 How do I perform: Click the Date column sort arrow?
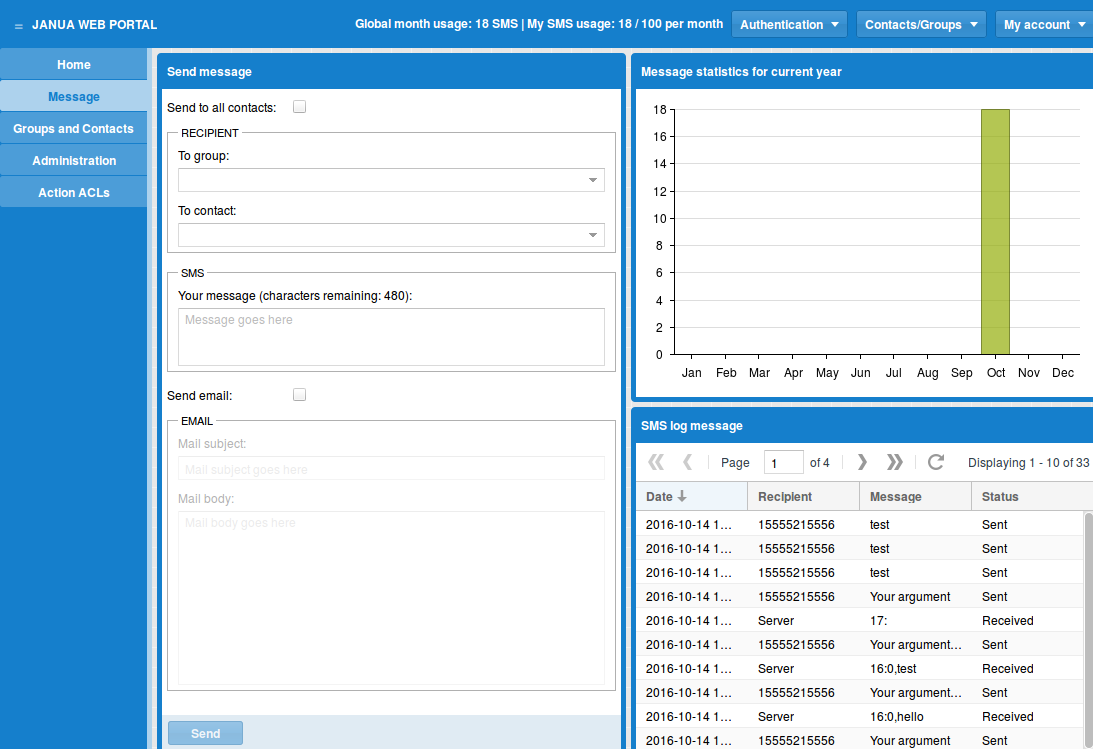pyautogui.click(x=682, y=496)
